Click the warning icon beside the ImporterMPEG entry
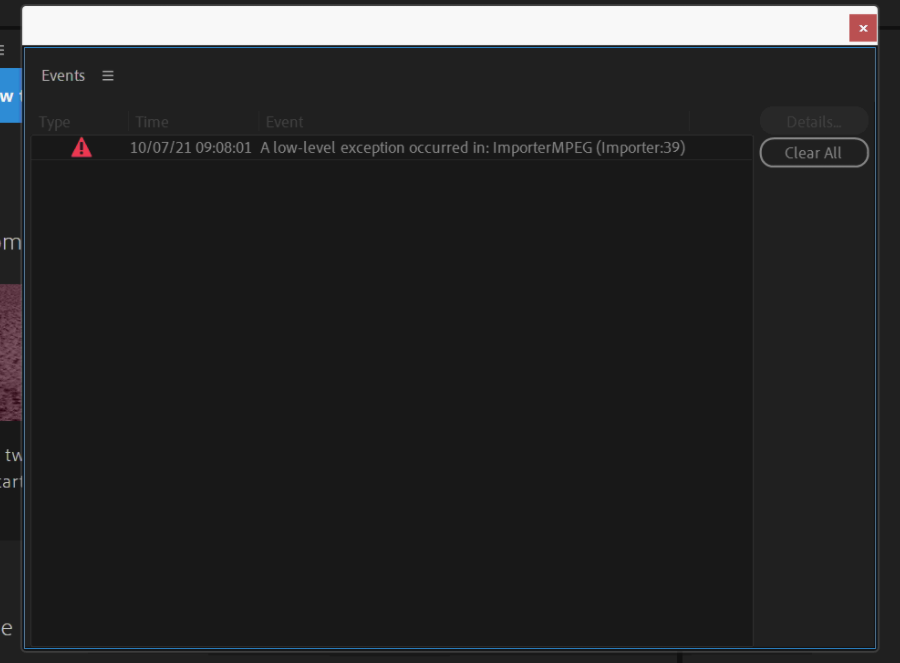This screenshot has height=663, width=900. (x=81, y=147)
